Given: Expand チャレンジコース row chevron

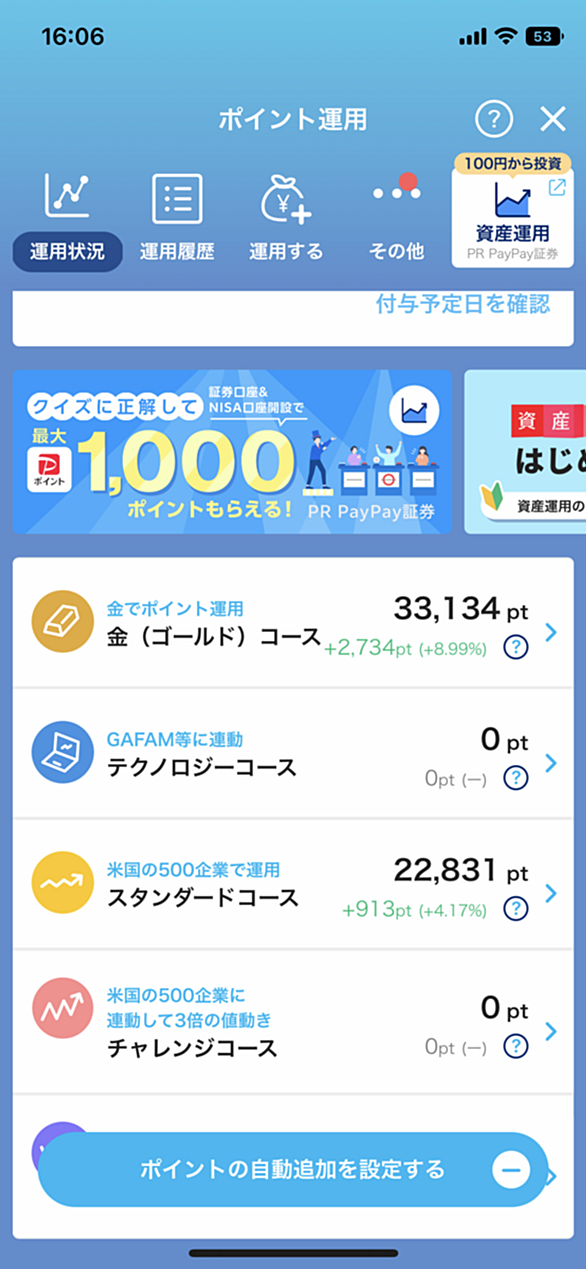Looking at the screenshot, I should (551, 1031).
